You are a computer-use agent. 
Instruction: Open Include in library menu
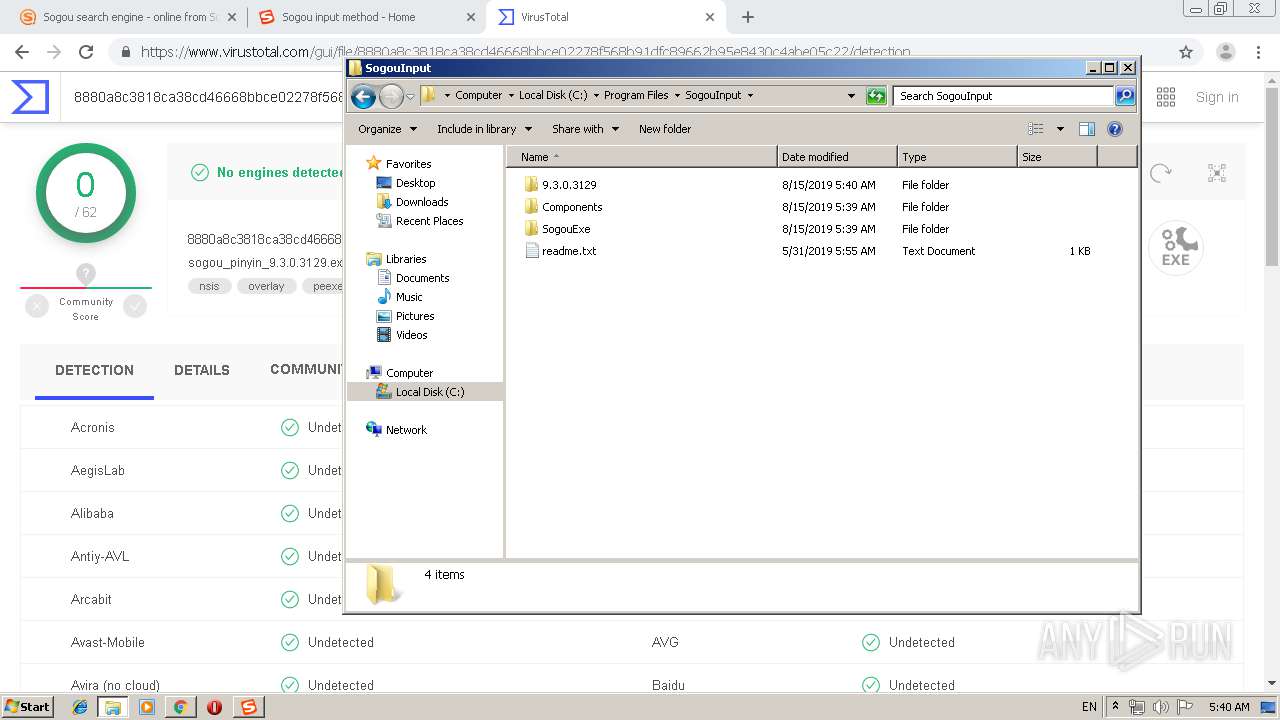tap(484, 129)
